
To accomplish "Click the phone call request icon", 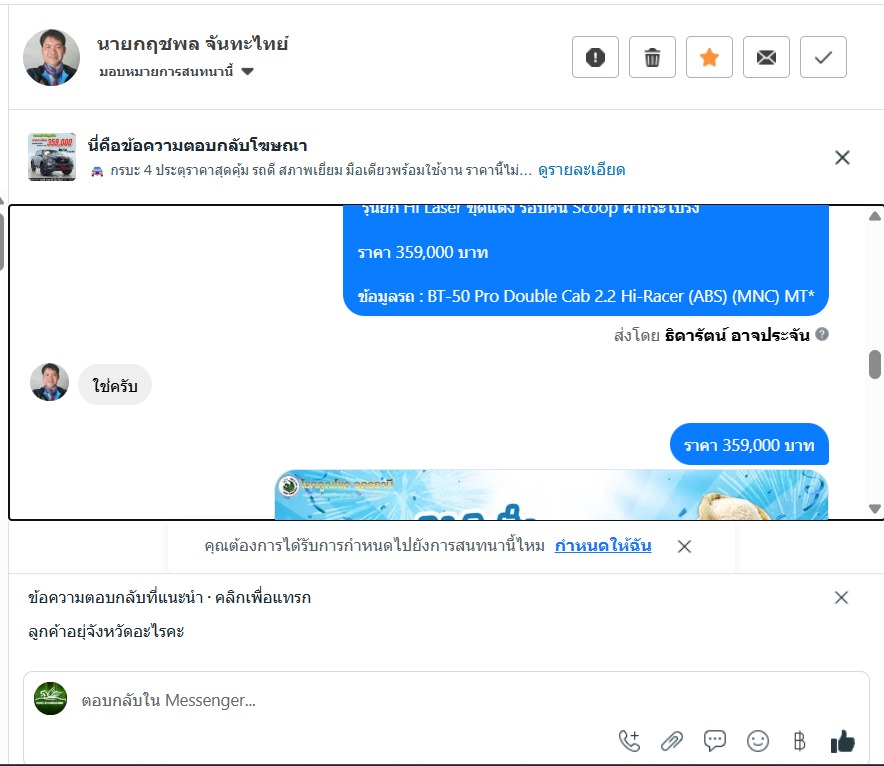I will 629,741.
